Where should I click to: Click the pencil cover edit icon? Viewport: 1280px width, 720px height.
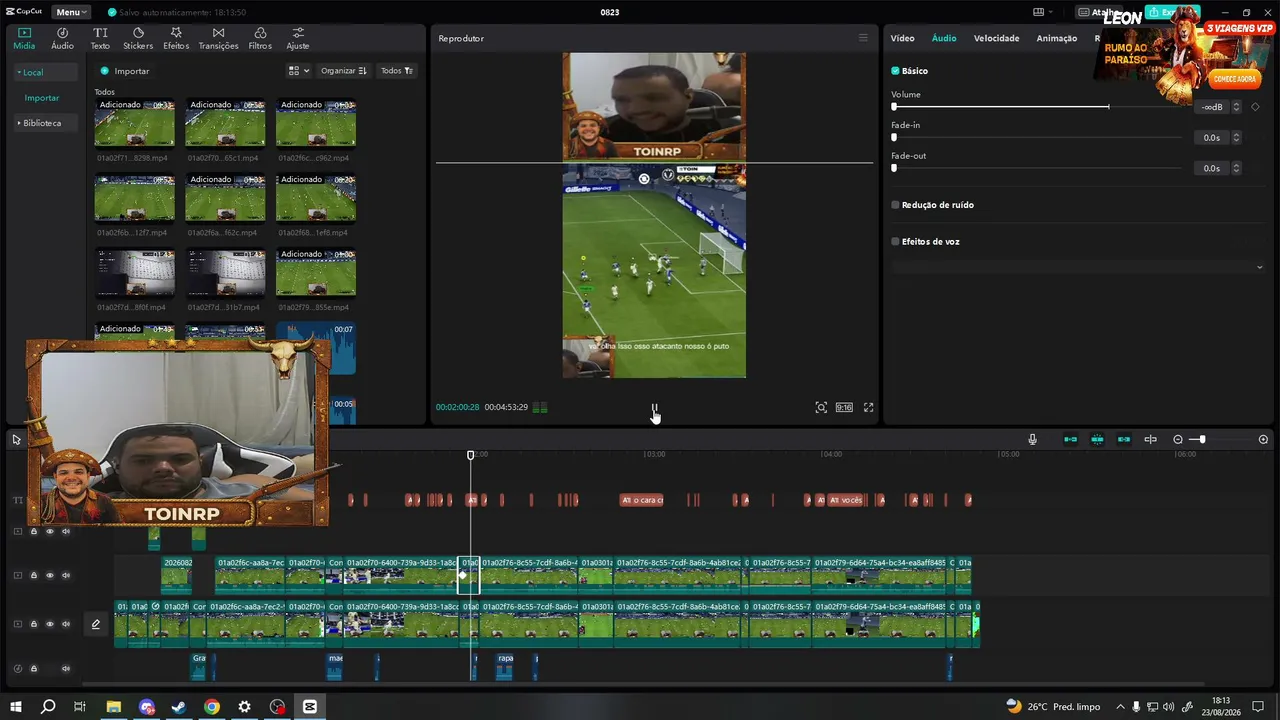(x=96, y=624)
